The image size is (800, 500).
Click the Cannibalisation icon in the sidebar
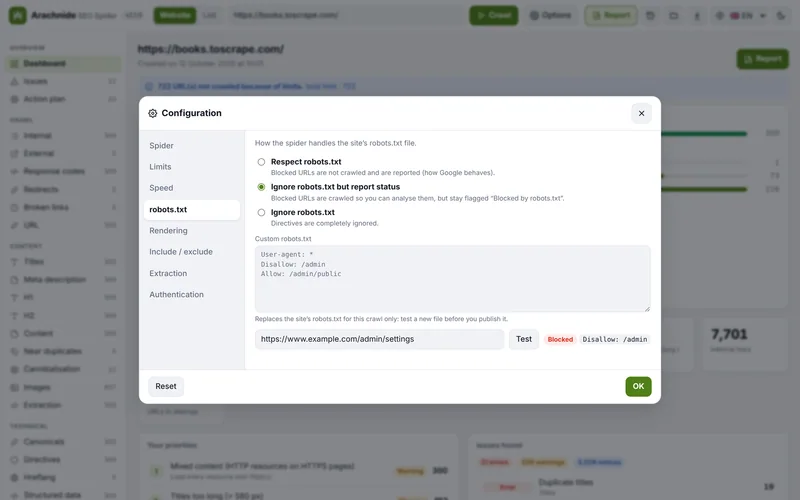tap(14, 369)
